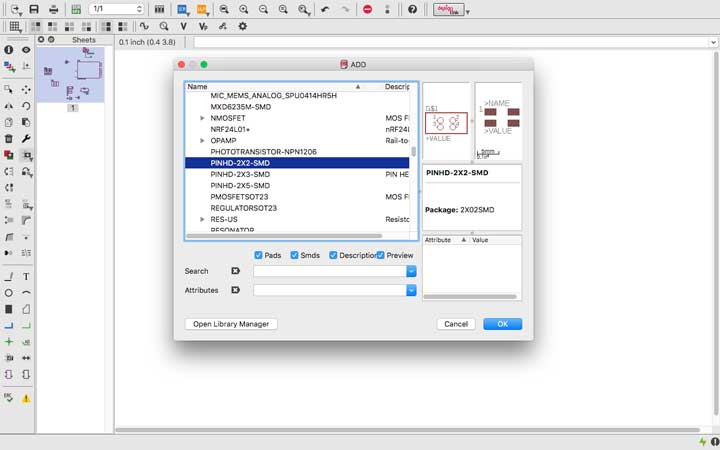
Task: Click the horizontal scrollbar under parts list
Action: pyautogui.click(x=284, y=236)
